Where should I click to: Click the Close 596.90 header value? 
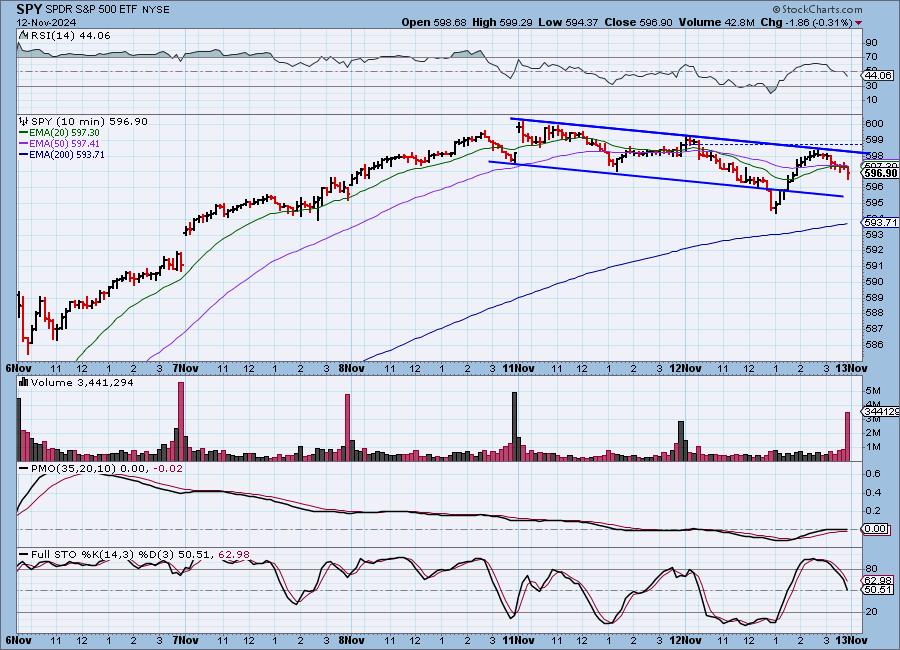pos(638,22)
